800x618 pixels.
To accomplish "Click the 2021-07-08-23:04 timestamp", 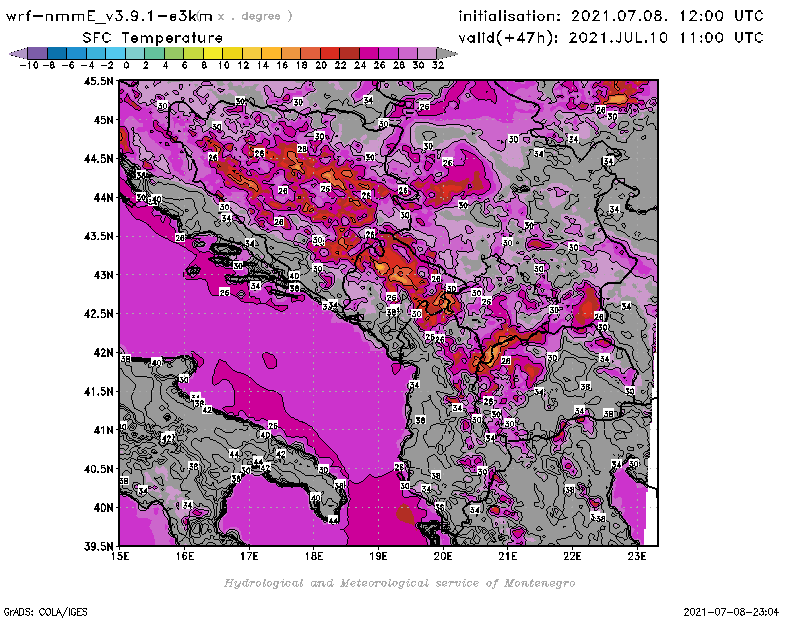I will [731, 612].
